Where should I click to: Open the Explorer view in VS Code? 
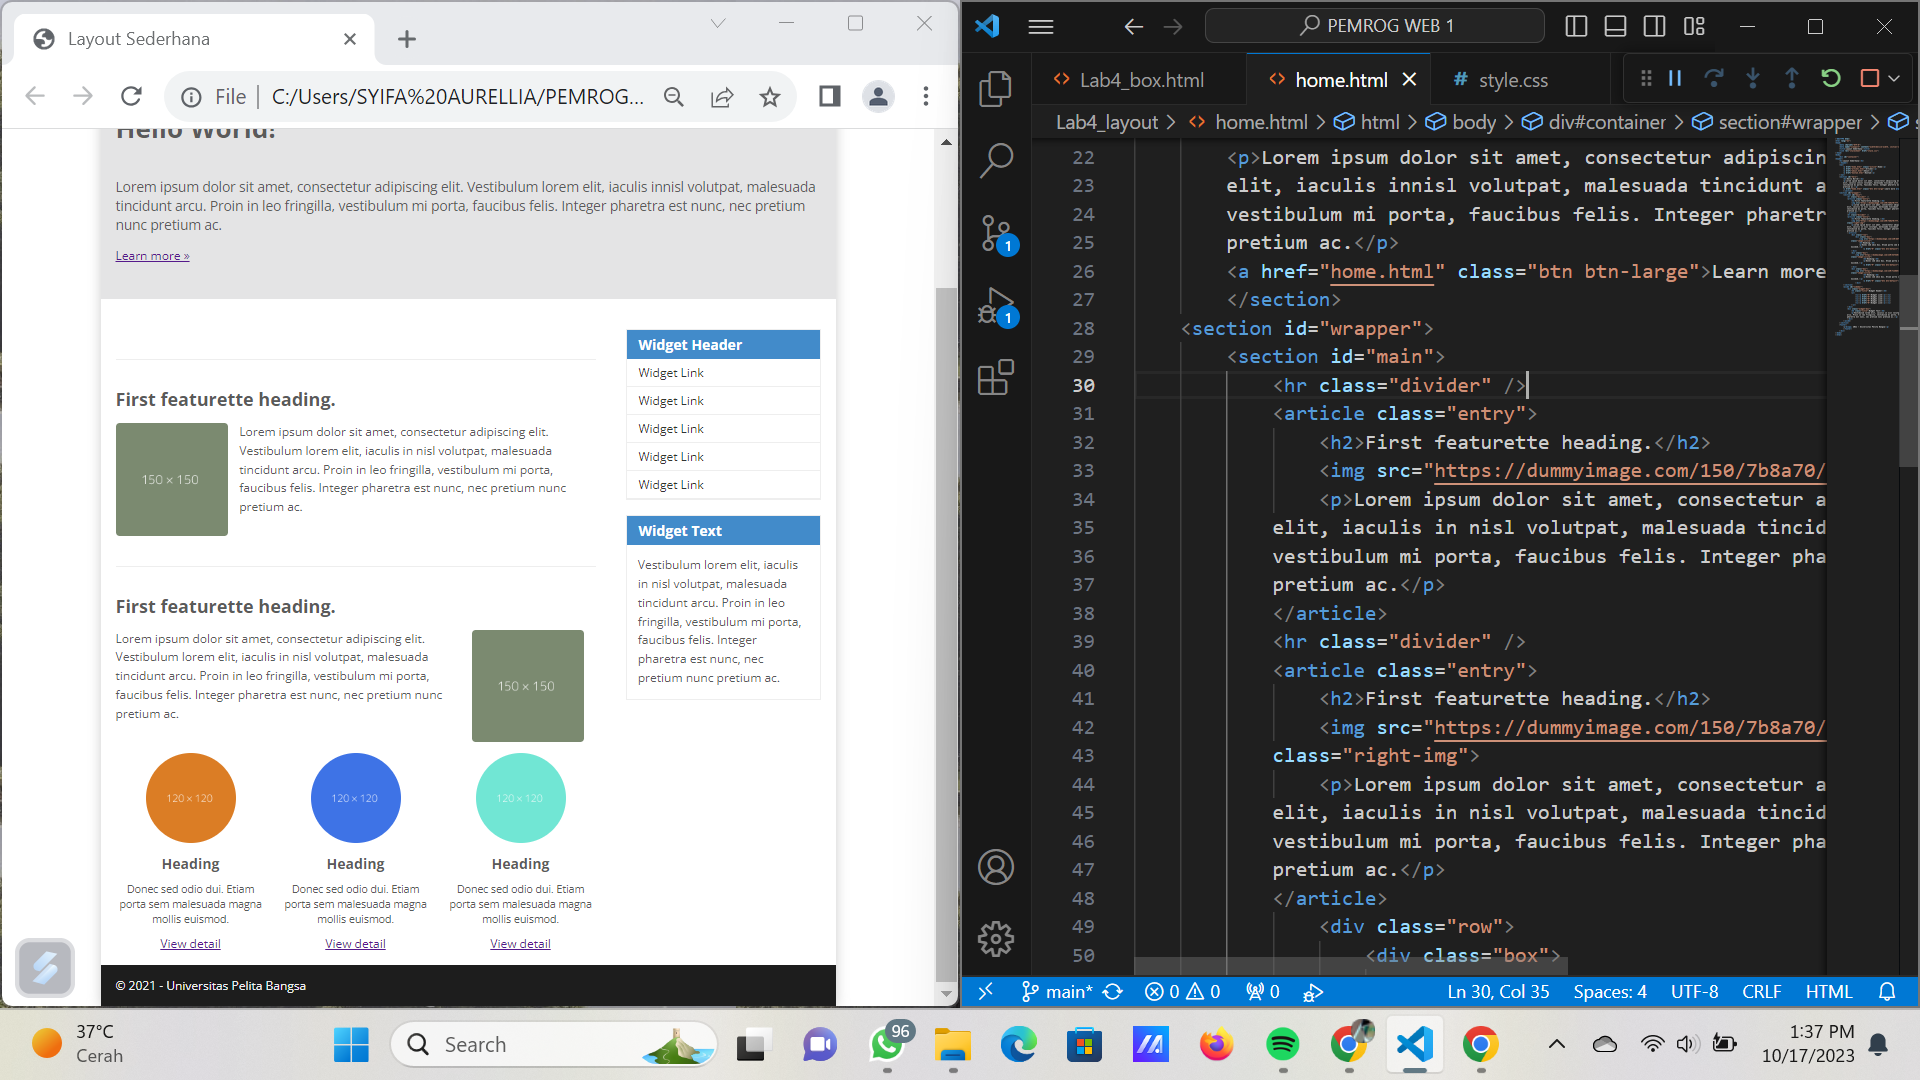tap(996, 88)
